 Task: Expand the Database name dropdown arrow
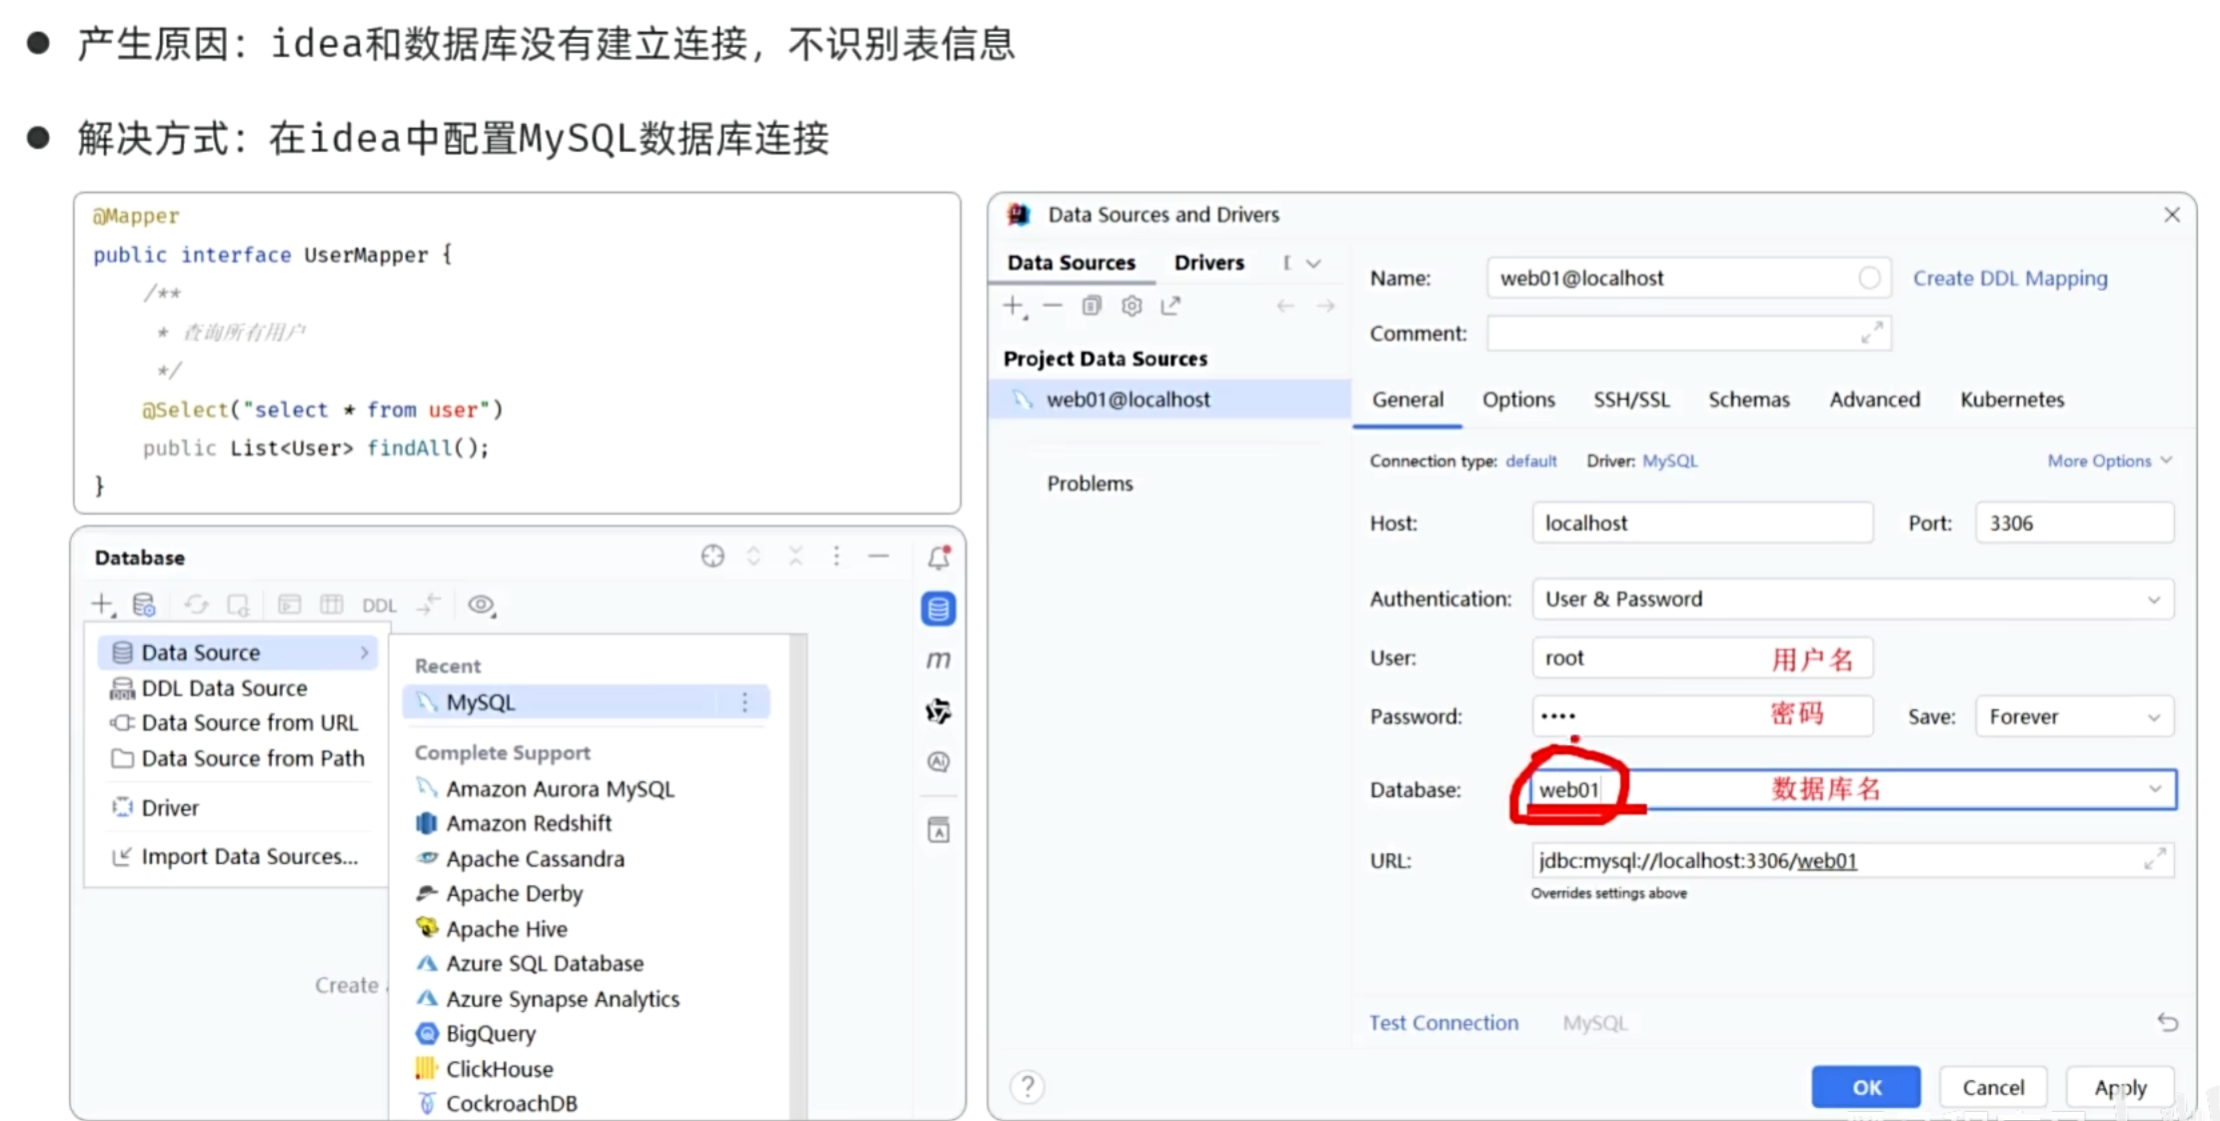coord(2154,789)
